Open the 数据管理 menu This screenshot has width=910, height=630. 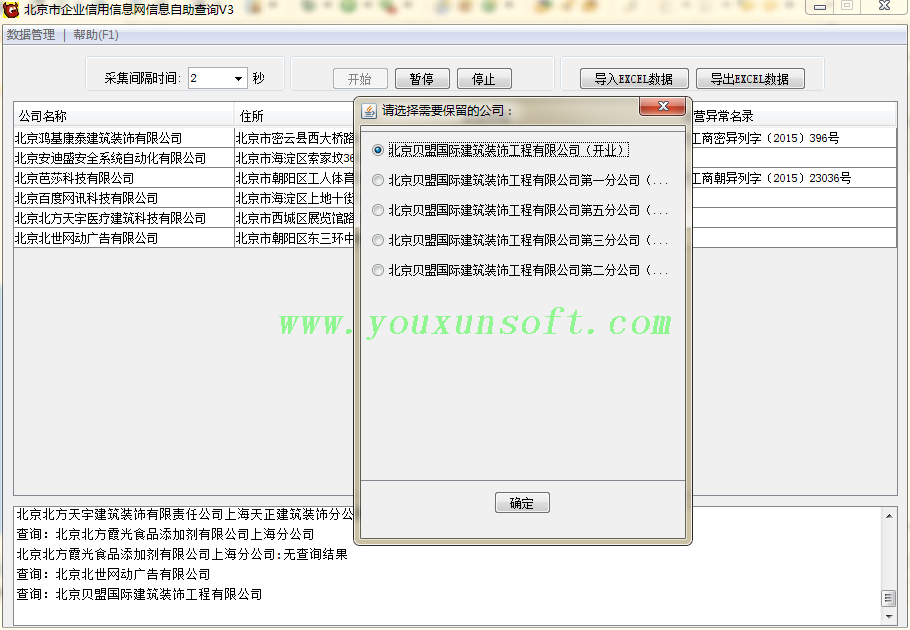point(31,35)
